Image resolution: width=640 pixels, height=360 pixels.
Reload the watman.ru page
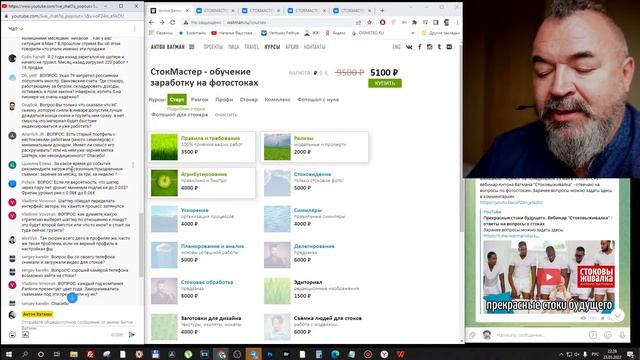tap(173, 22)
